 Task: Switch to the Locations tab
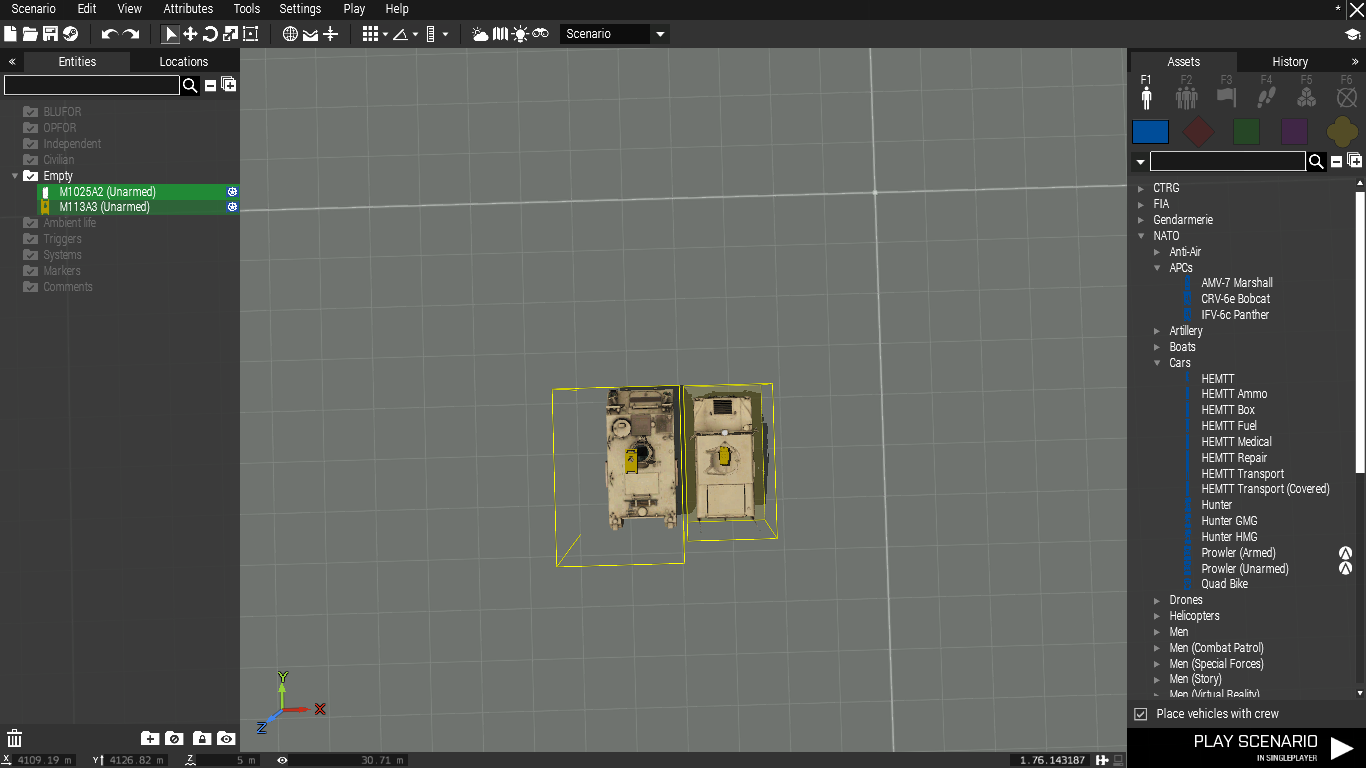[184, 62]
